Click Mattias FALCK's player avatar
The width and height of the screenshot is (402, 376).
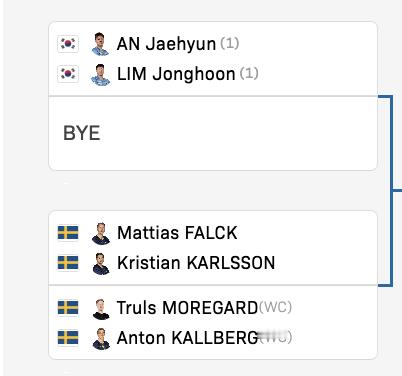101,234
